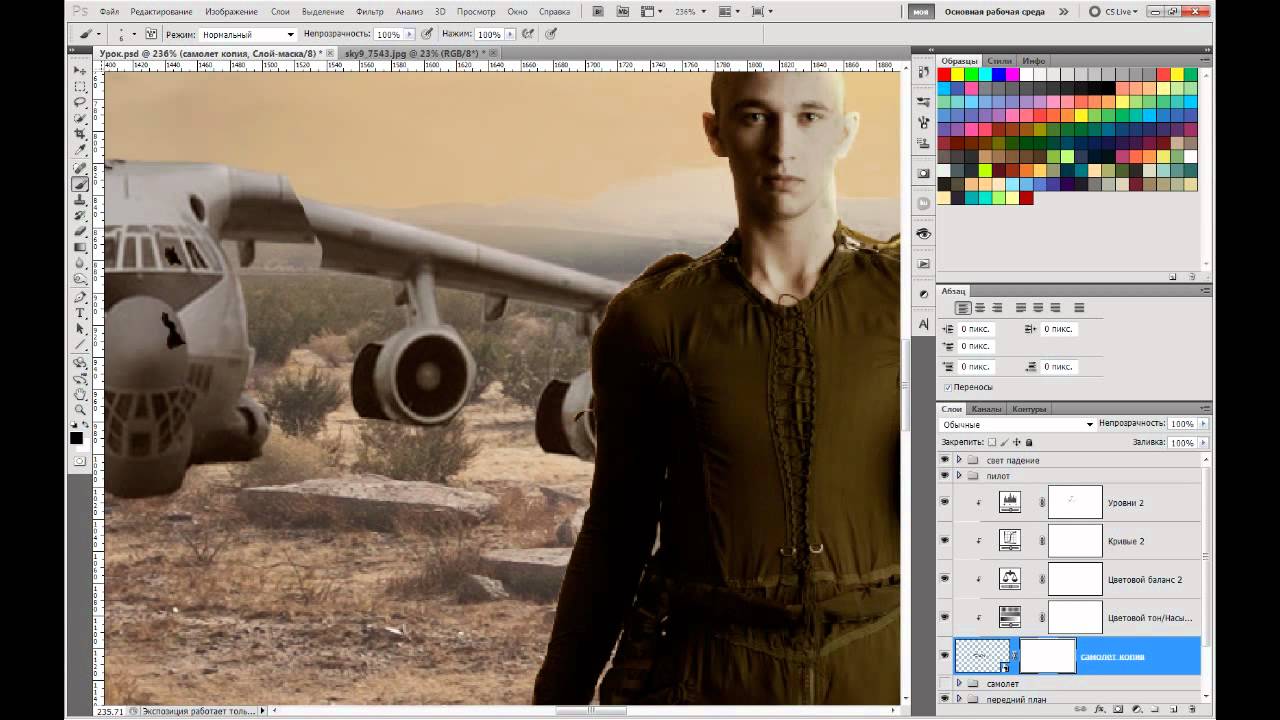Select the Move tool

(x=80, y=71)
